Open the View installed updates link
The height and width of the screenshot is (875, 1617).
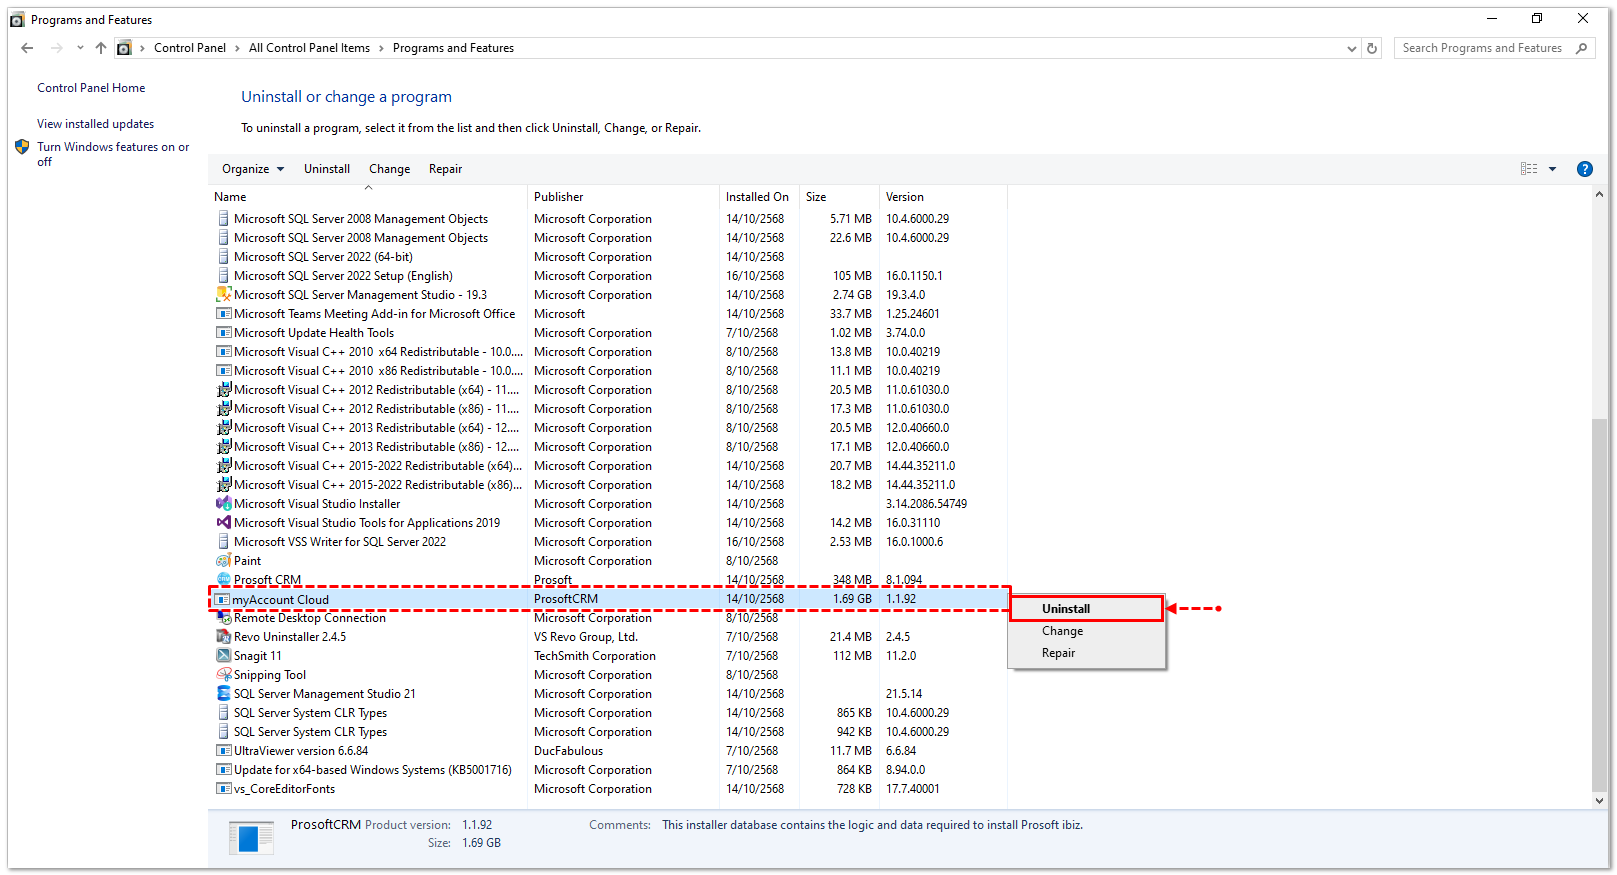(x=96, y=124)
